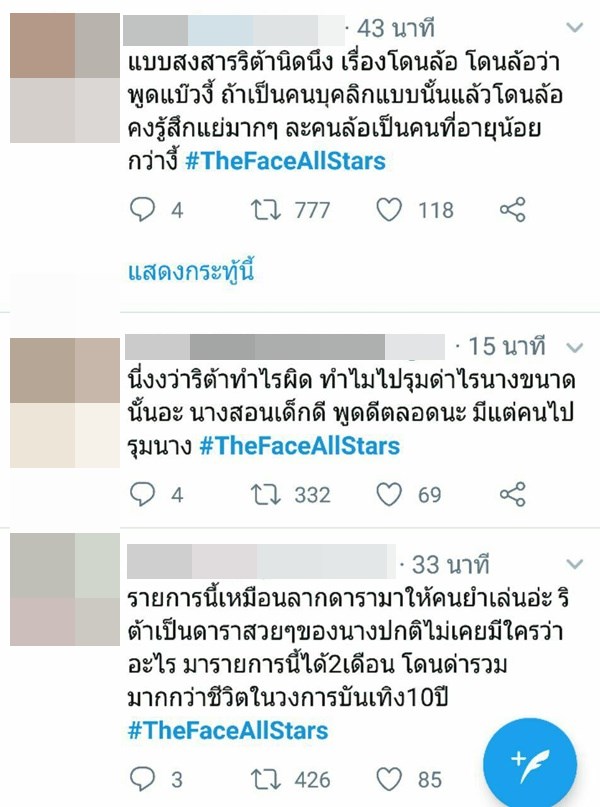This screenshot has height=807, width=600.
Task: Open #TheFaceAllStars hashtag in first tweet
Action: pos(285,161)
